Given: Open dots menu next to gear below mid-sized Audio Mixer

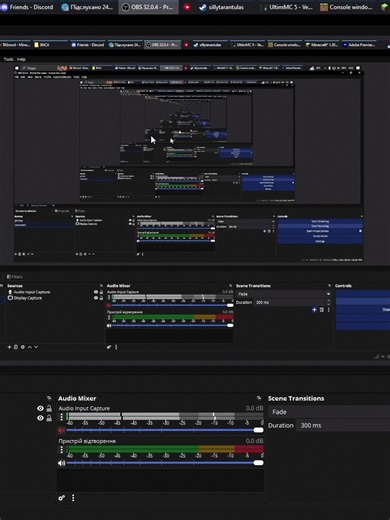Looking at the screenshot, I should tap(116, 347).
